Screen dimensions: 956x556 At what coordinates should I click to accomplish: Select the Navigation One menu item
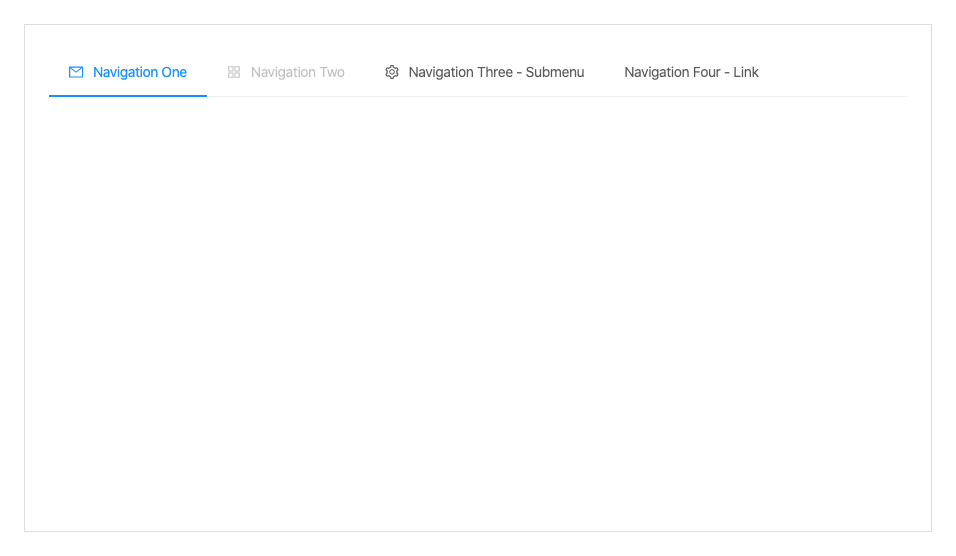[128, 72]
